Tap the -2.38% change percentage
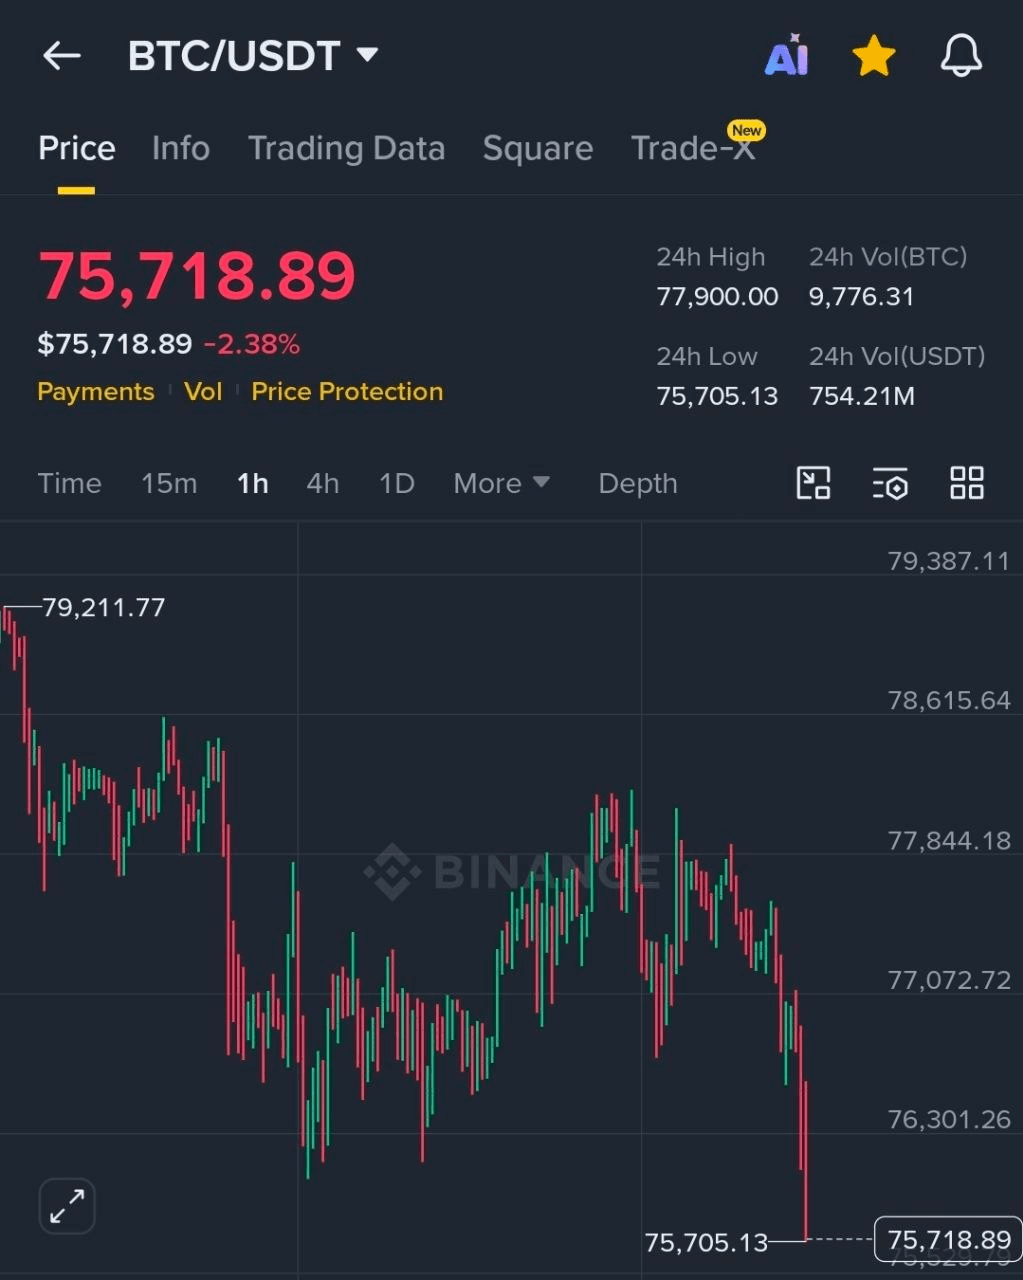Screen dimensions: 1023x1280 coord(252,344)
